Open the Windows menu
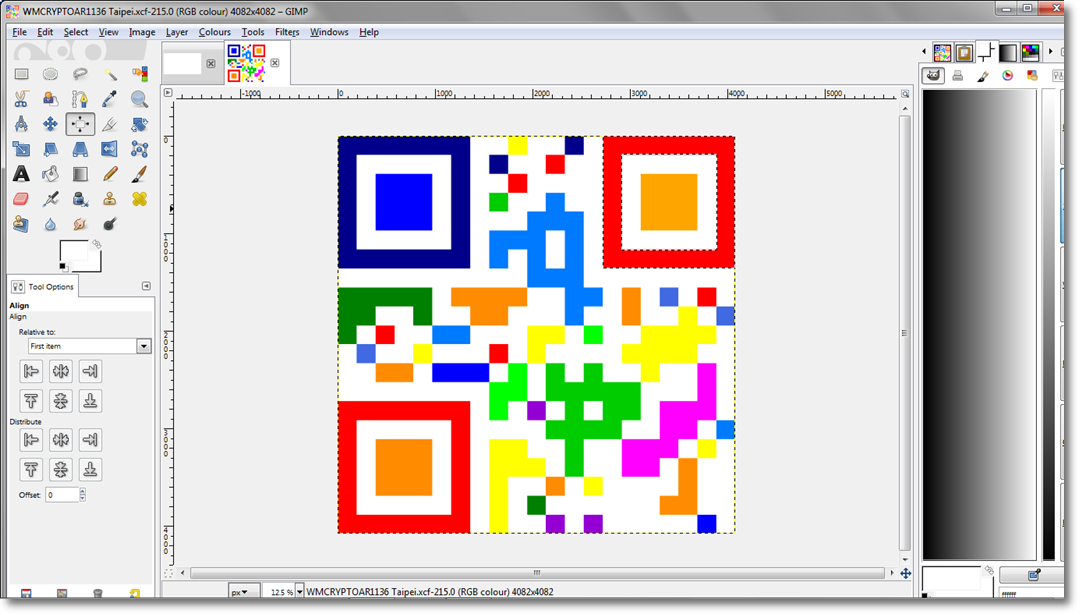Image resolution: width=1080 pixels, height=615 pixels. pyautogui.click(x=329, y=32)
